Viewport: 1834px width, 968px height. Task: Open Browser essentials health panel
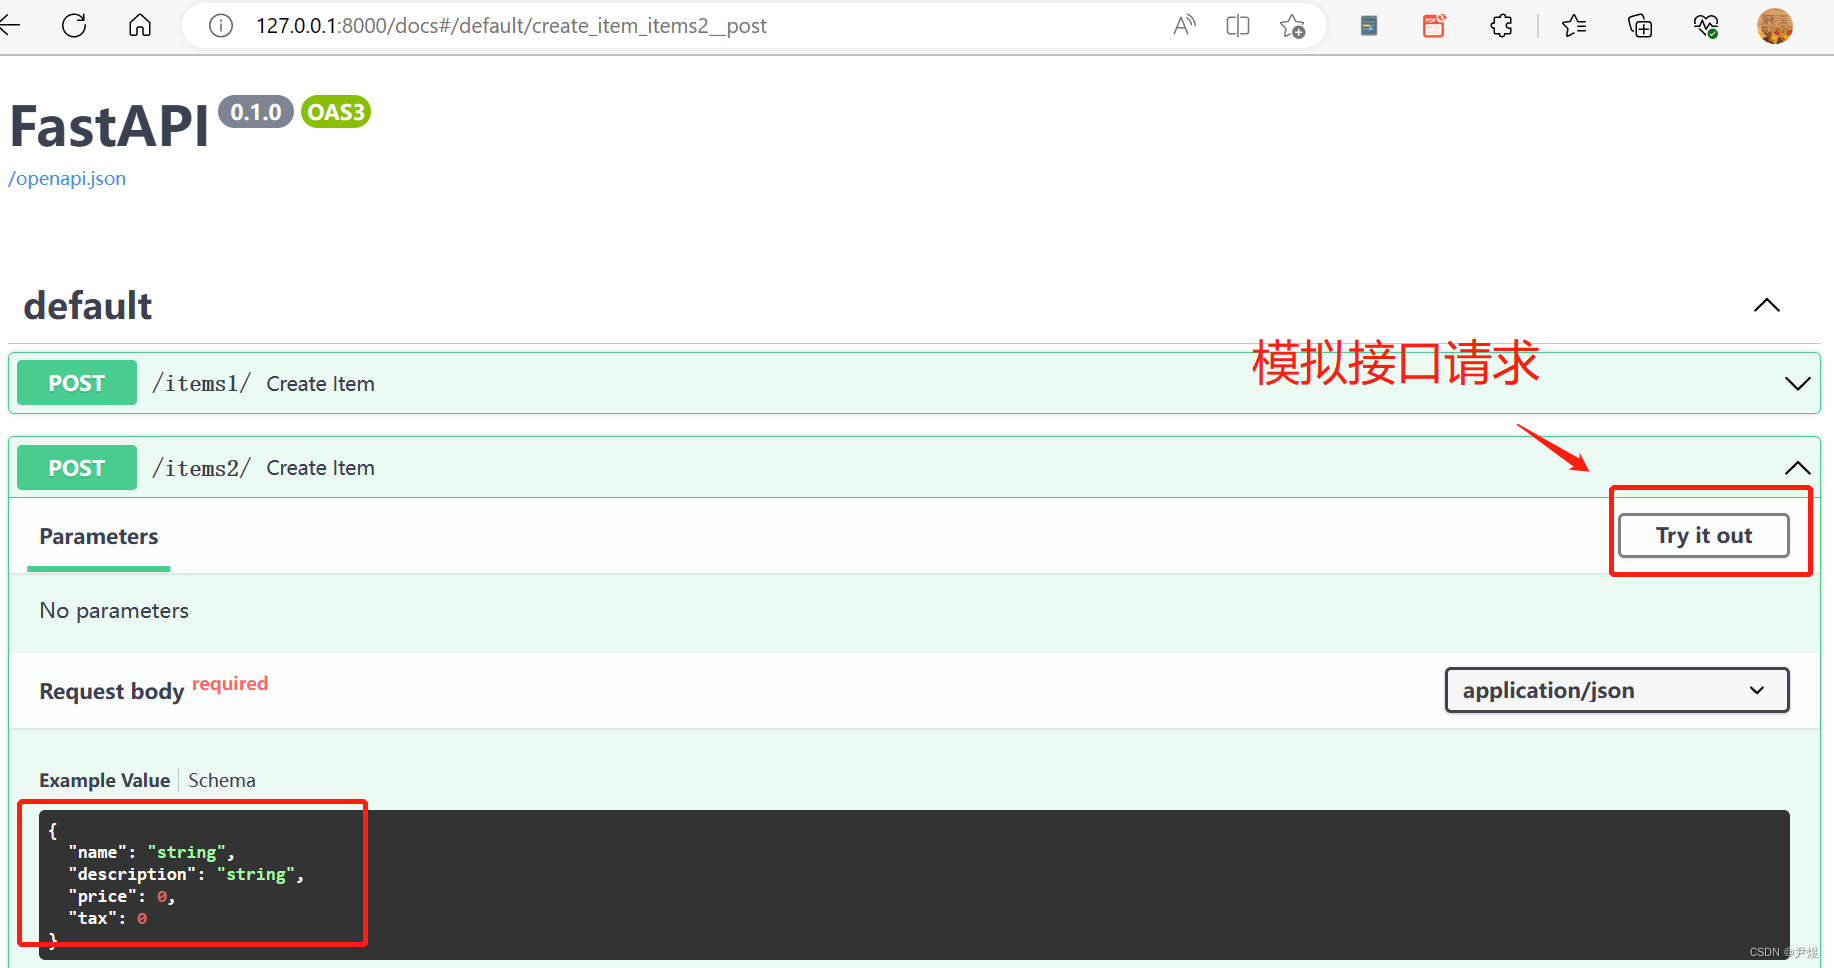pos(1706,25)
